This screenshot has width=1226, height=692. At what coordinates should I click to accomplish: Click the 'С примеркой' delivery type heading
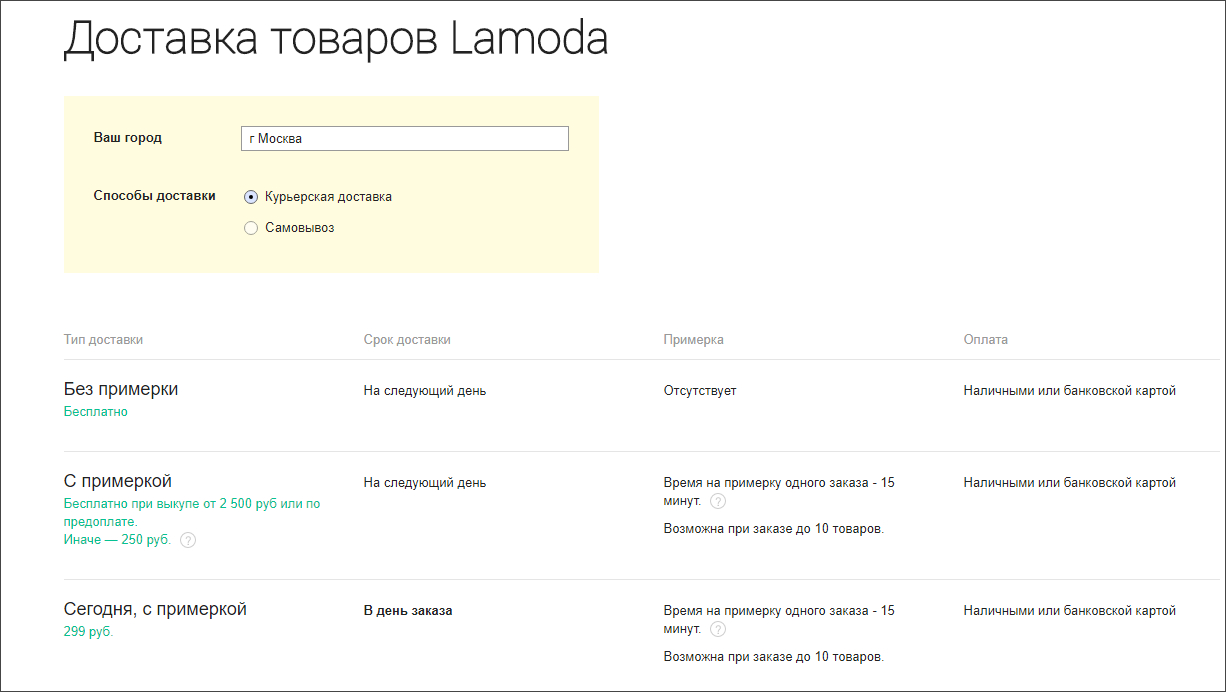(x=118, y=481)
